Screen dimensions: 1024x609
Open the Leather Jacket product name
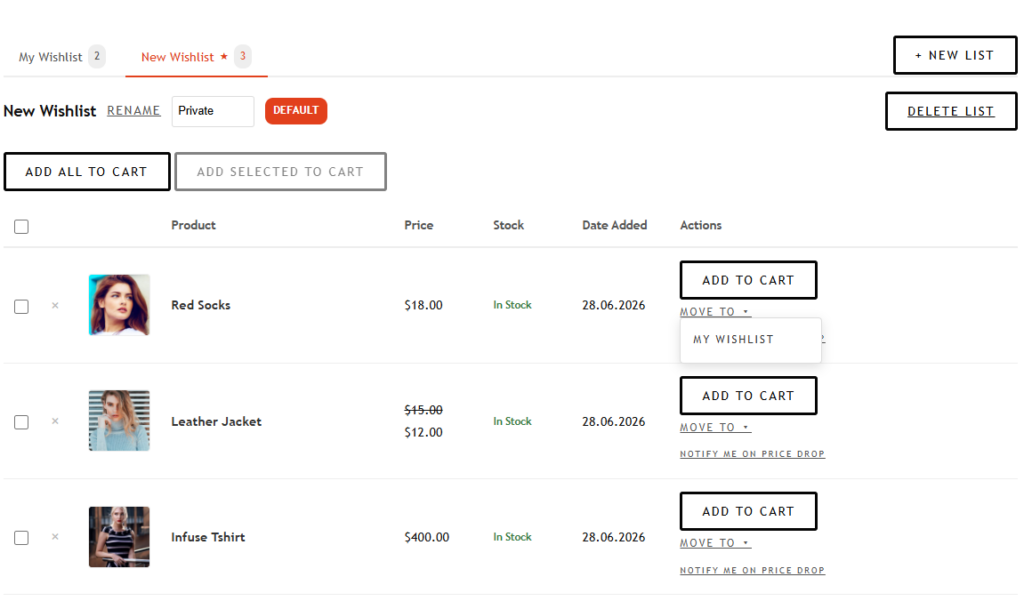tap(216, 421)
